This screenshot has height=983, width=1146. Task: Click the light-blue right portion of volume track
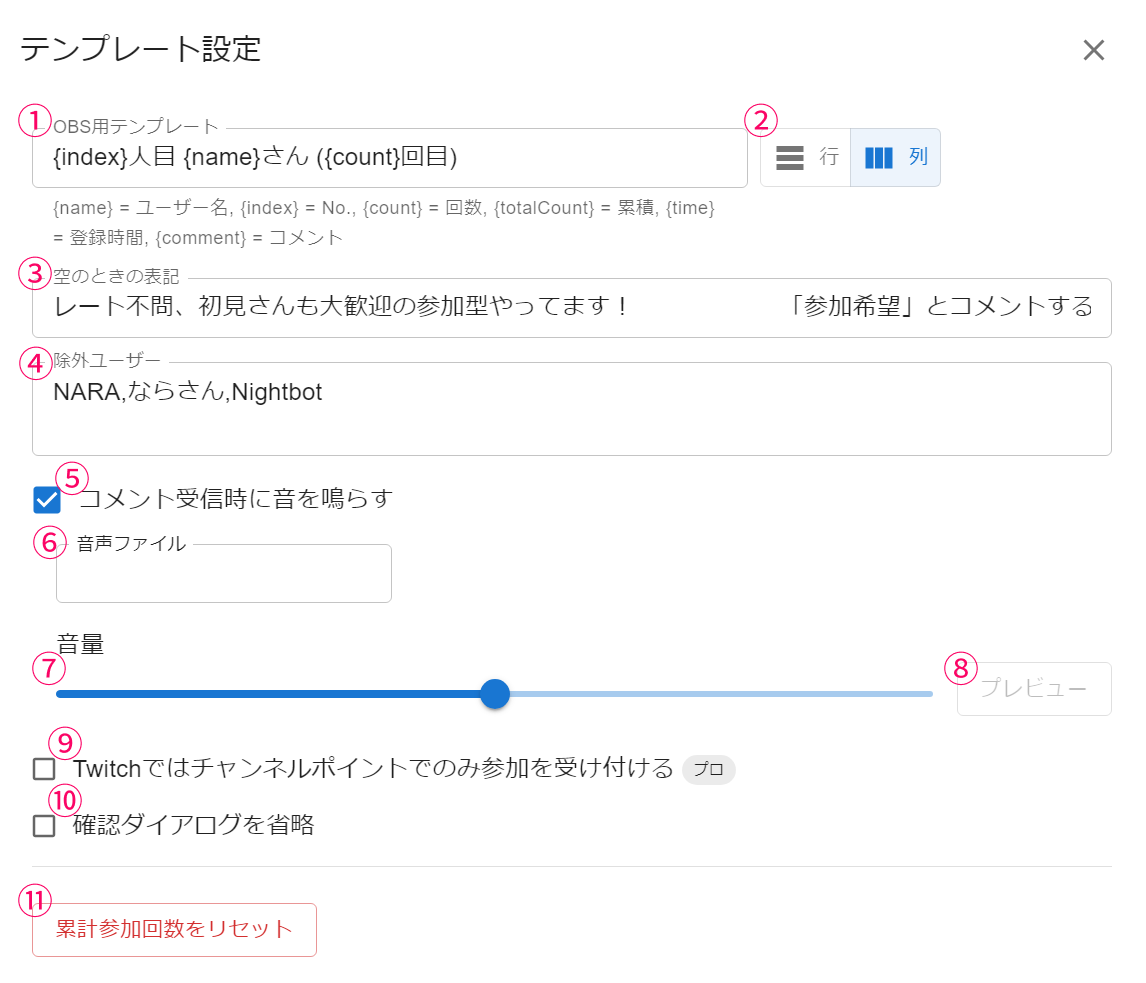[x=720, y=694]
